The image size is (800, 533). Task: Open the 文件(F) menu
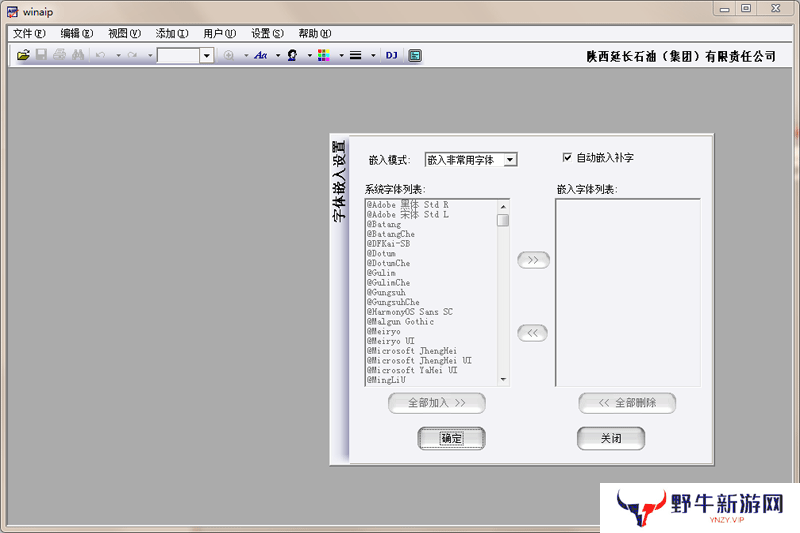pyautogui.click(x=29, y=34)
